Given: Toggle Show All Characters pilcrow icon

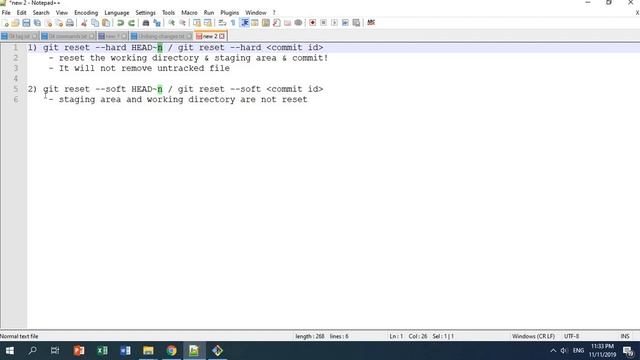Looking at the screenshot, I should (233, 23).
